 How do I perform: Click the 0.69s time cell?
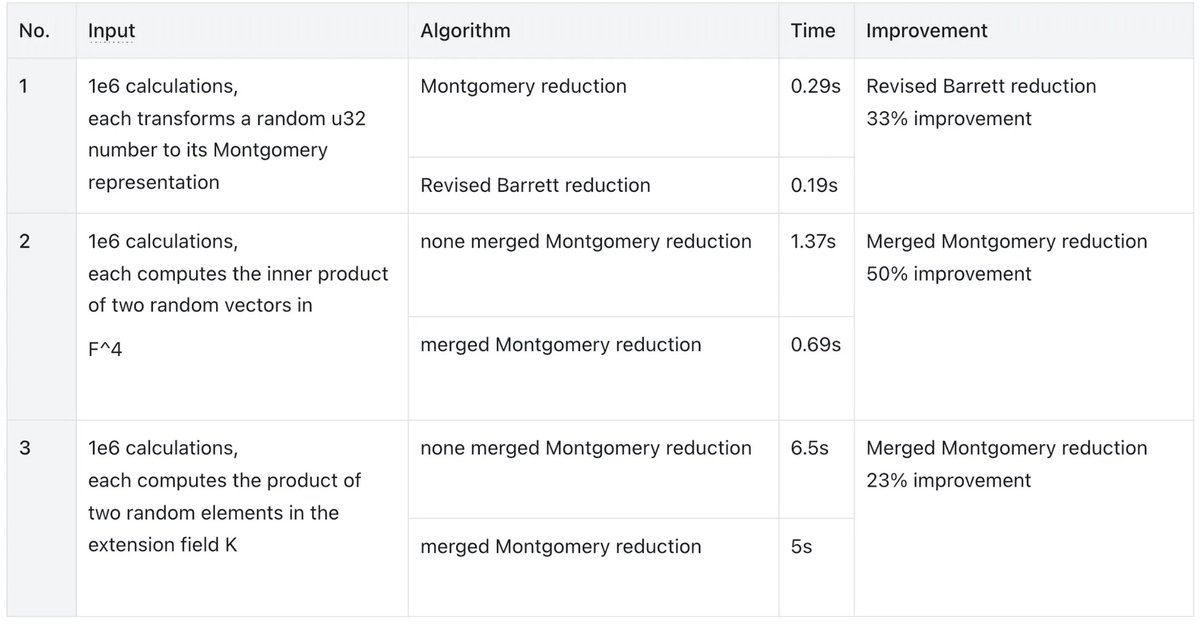tap(816, 369)
